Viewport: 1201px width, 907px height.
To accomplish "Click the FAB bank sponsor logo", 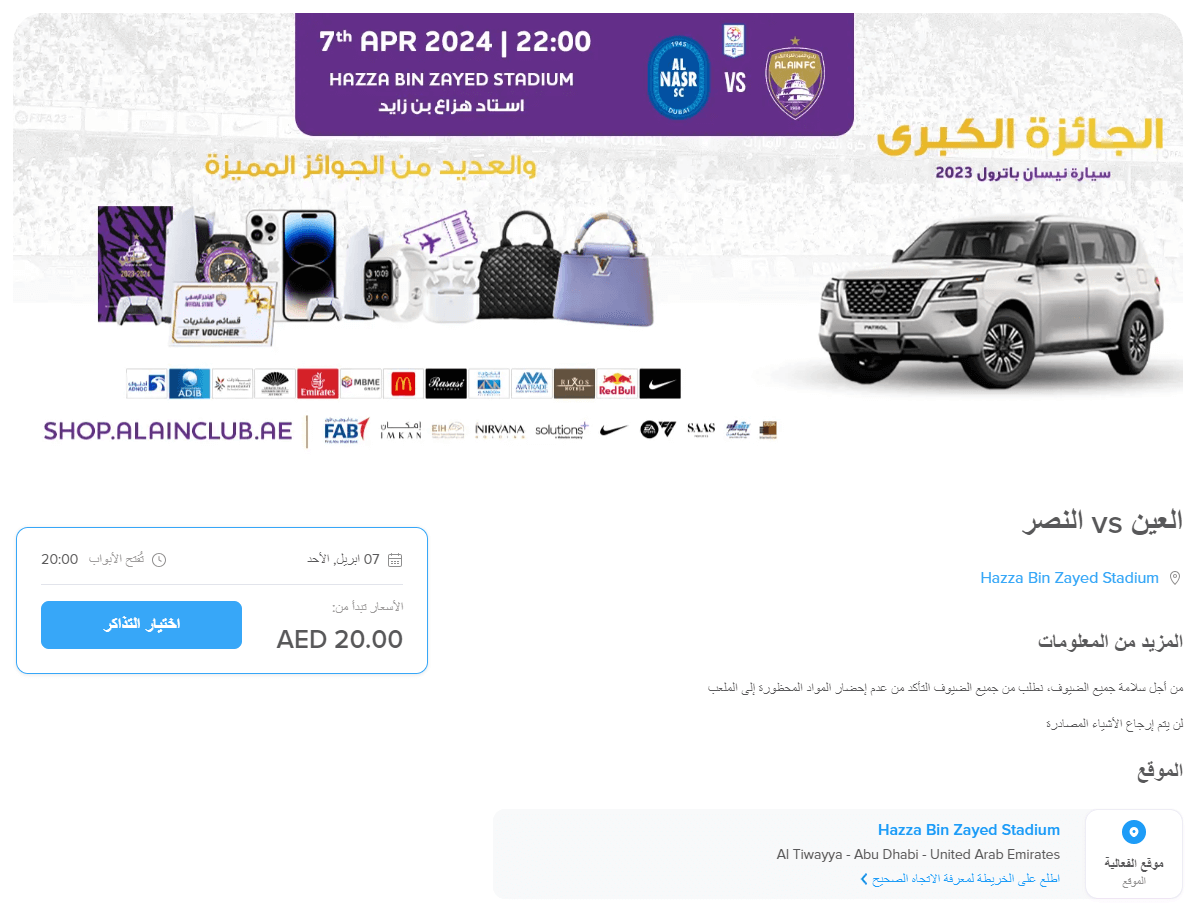I will (x=346, y=430).
